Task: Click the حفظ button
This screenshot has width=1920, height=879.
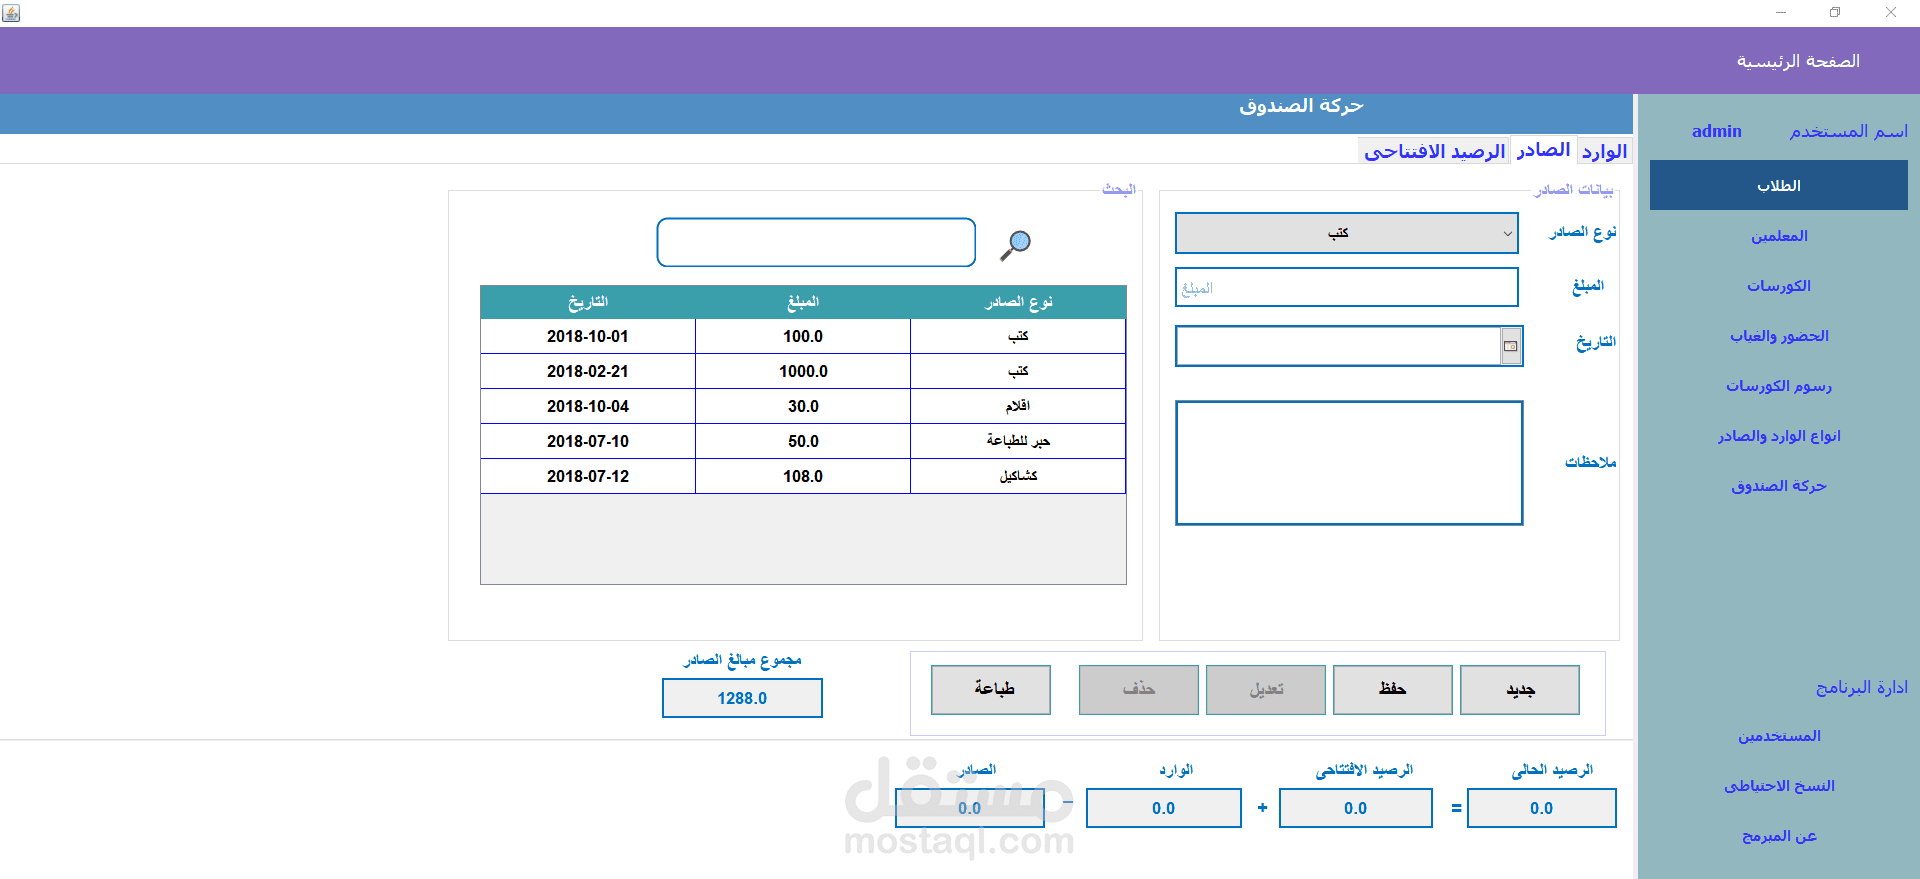Action: (1393, 690)
